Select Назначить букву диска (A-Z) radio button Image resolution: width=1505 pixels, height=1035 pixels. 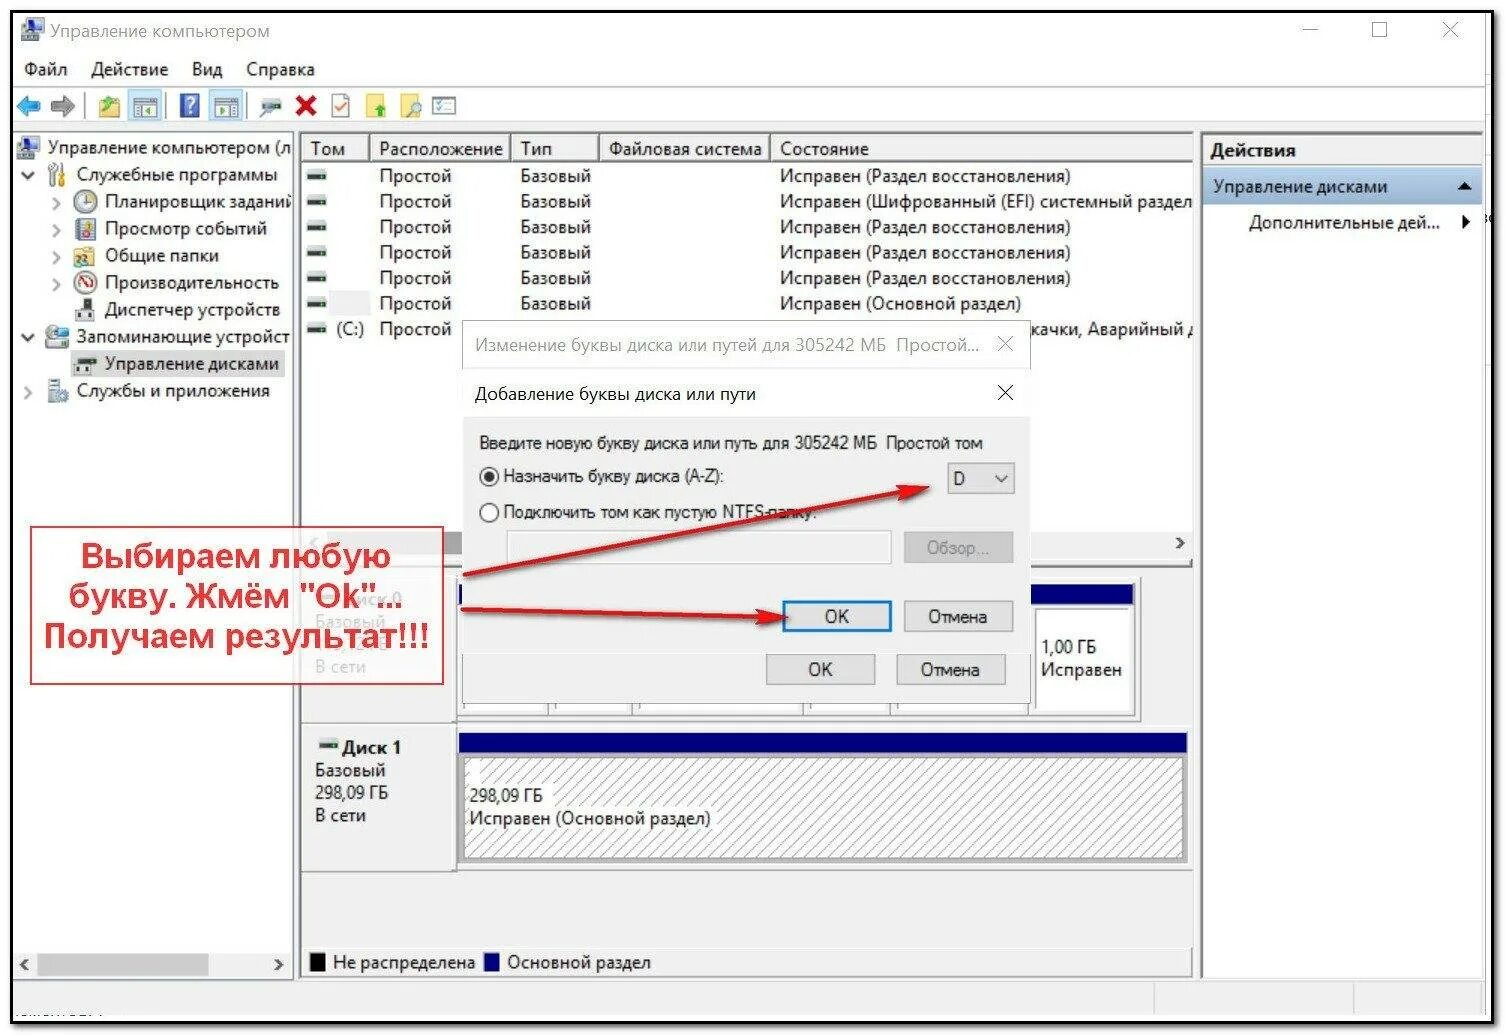489,477
